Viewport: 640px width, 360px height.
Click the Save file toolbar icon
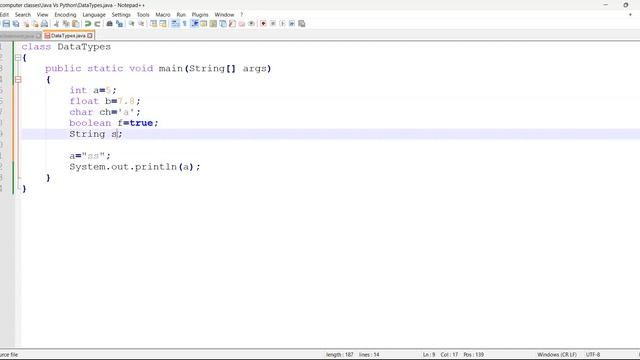[x=6, y=24]
